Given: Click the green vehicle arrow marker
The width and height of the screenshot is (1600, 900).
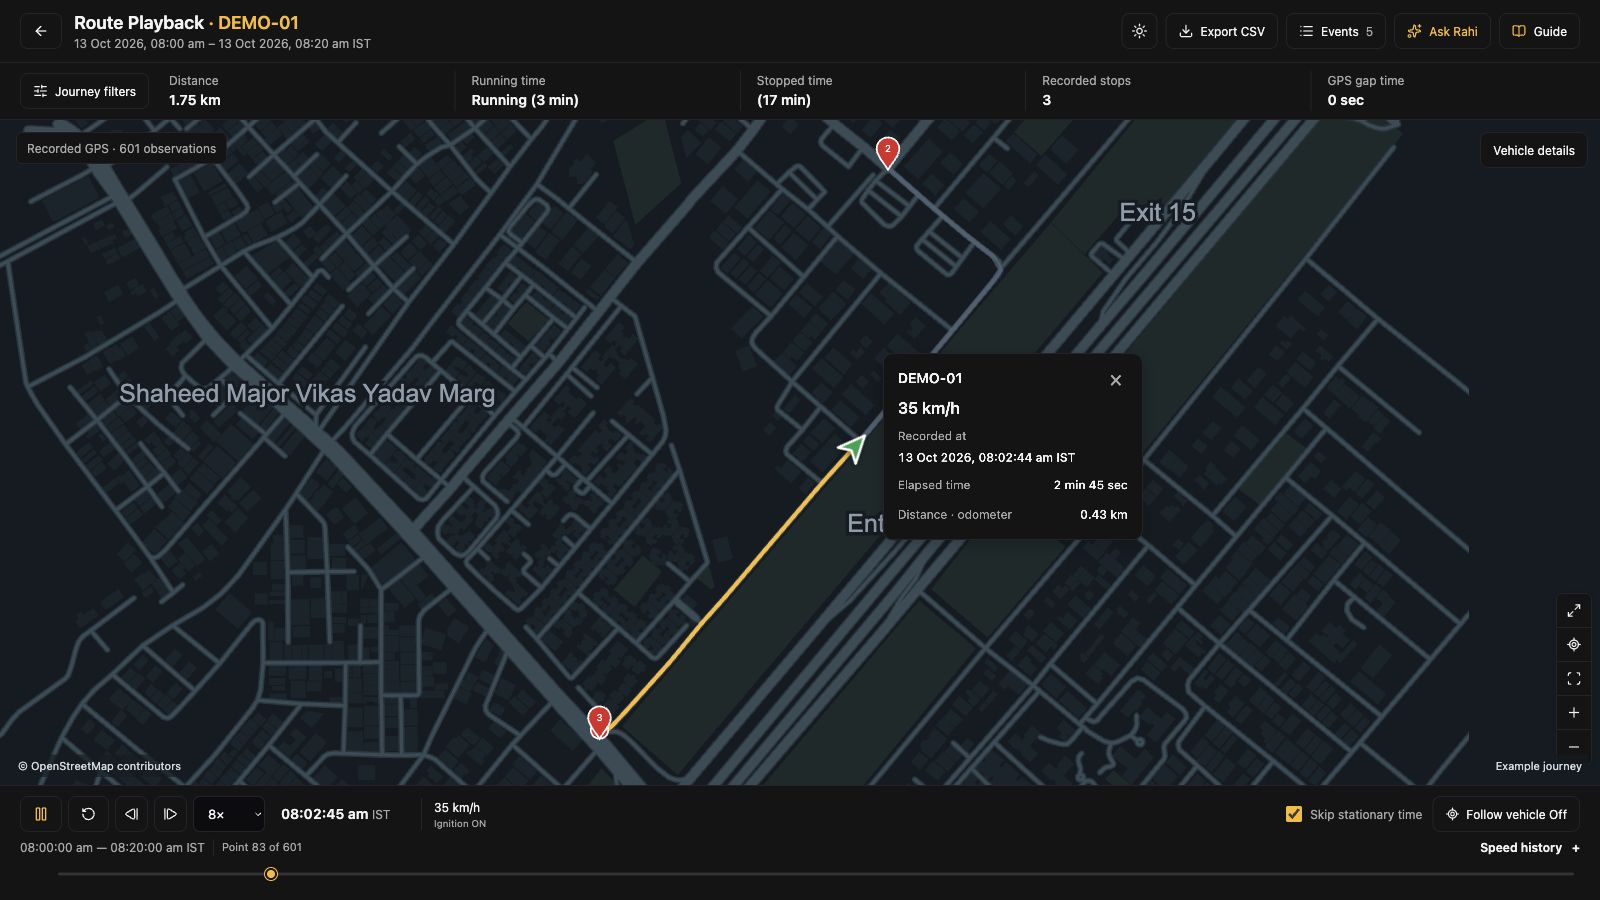Looking at the screenshot, I should click(852, 448).
